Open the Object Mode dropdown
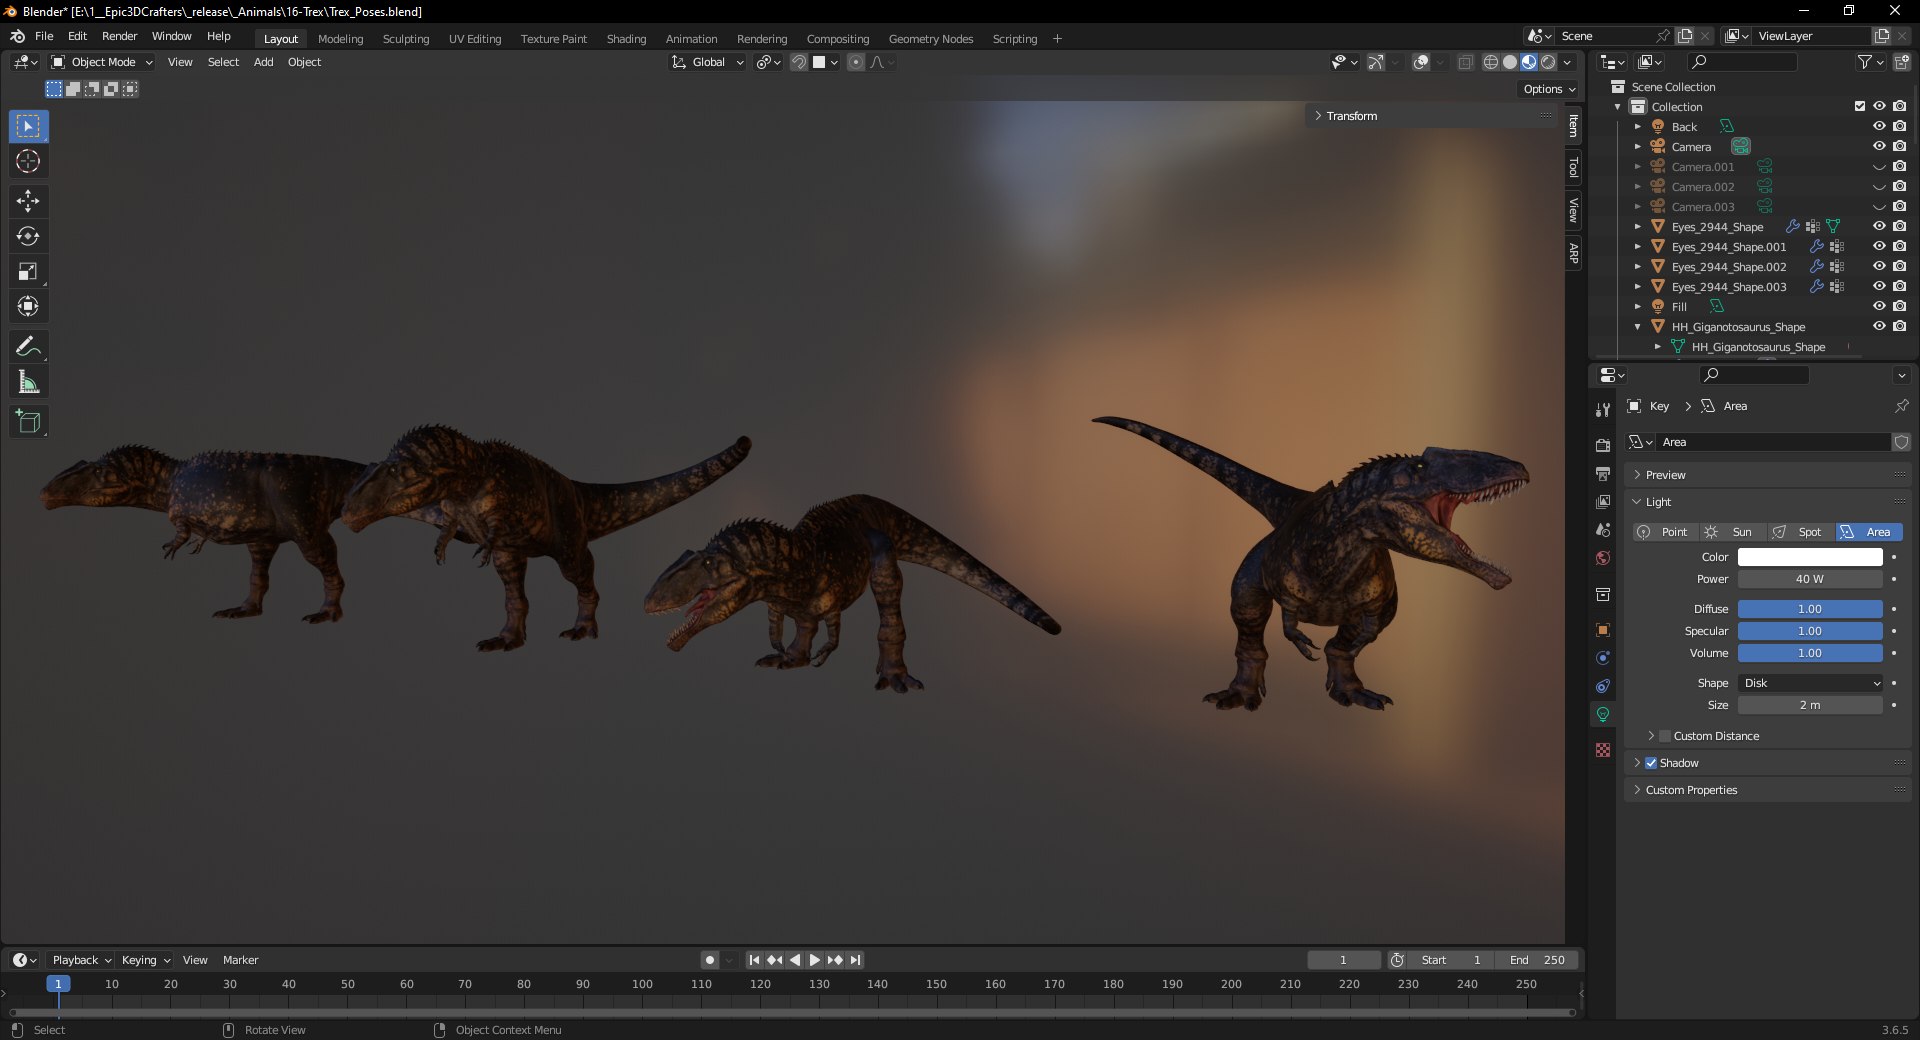The width and height of the screenshot is (1920, 1040). (102, 62)
